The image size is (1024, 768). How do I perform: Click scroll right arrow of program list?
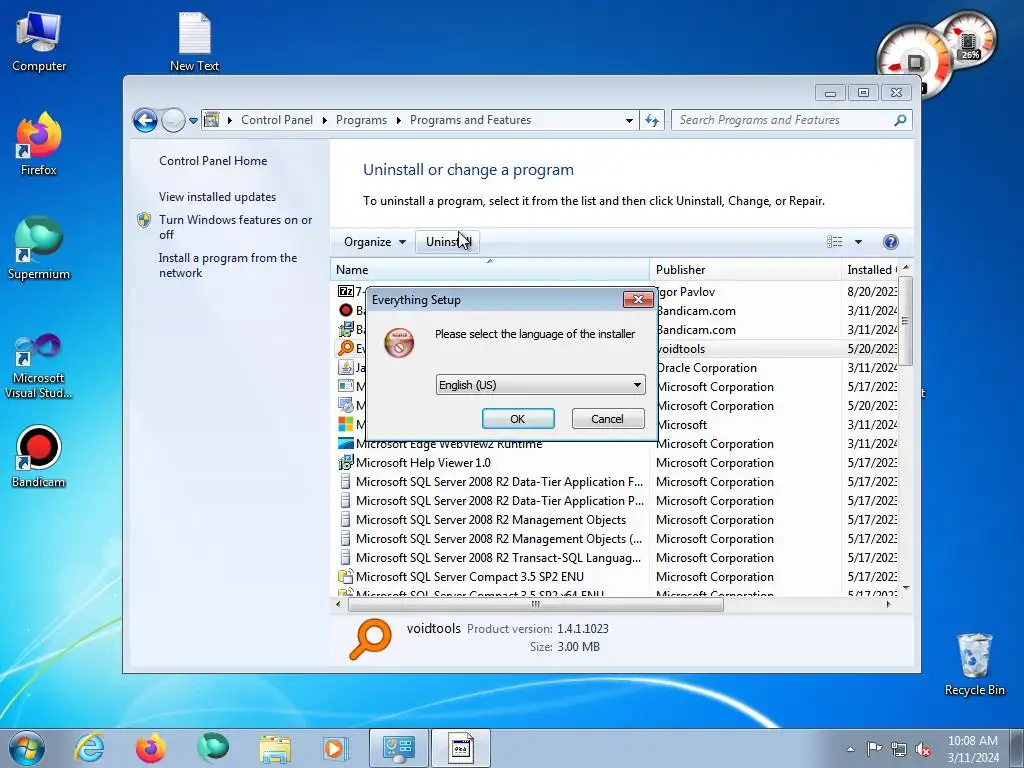point(888,605)
